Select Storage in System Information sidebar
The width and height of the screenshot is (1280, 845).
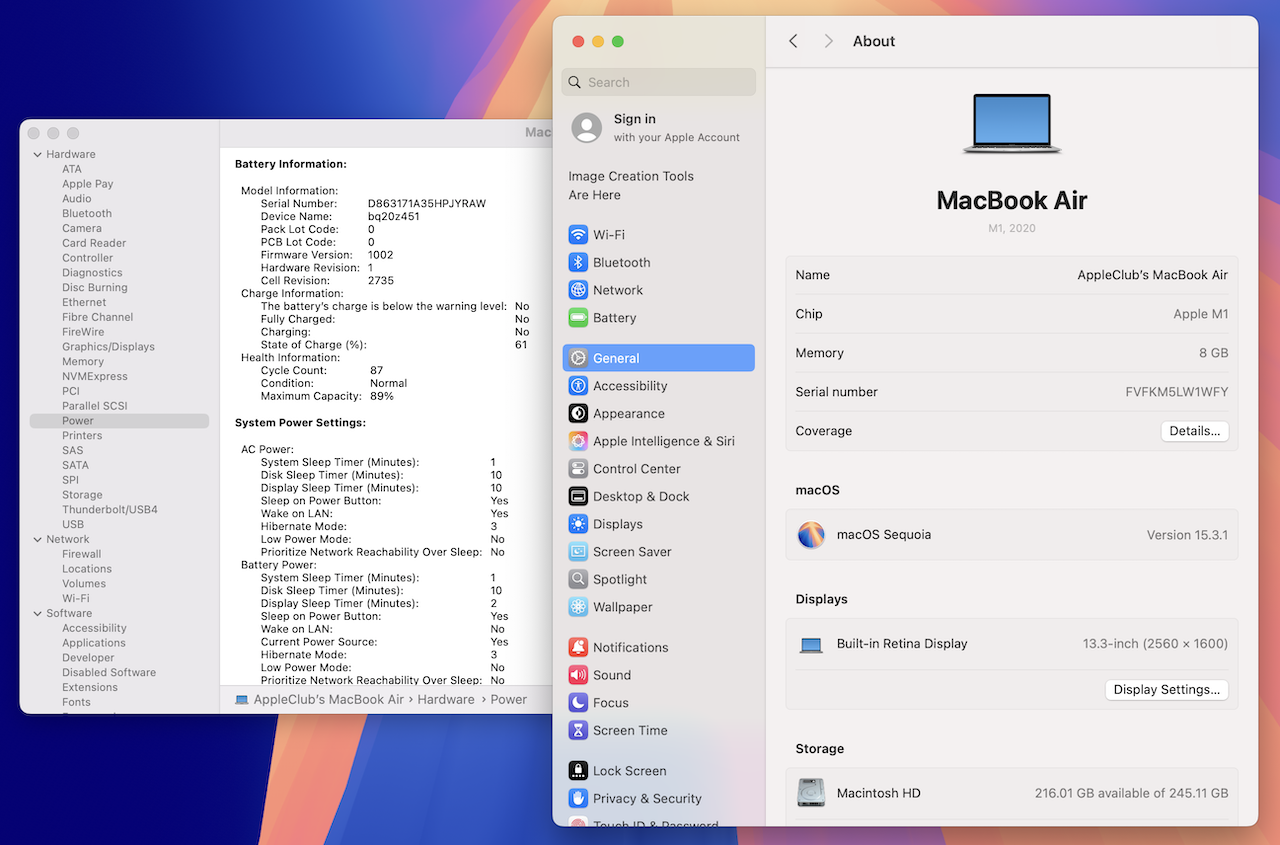82,495
